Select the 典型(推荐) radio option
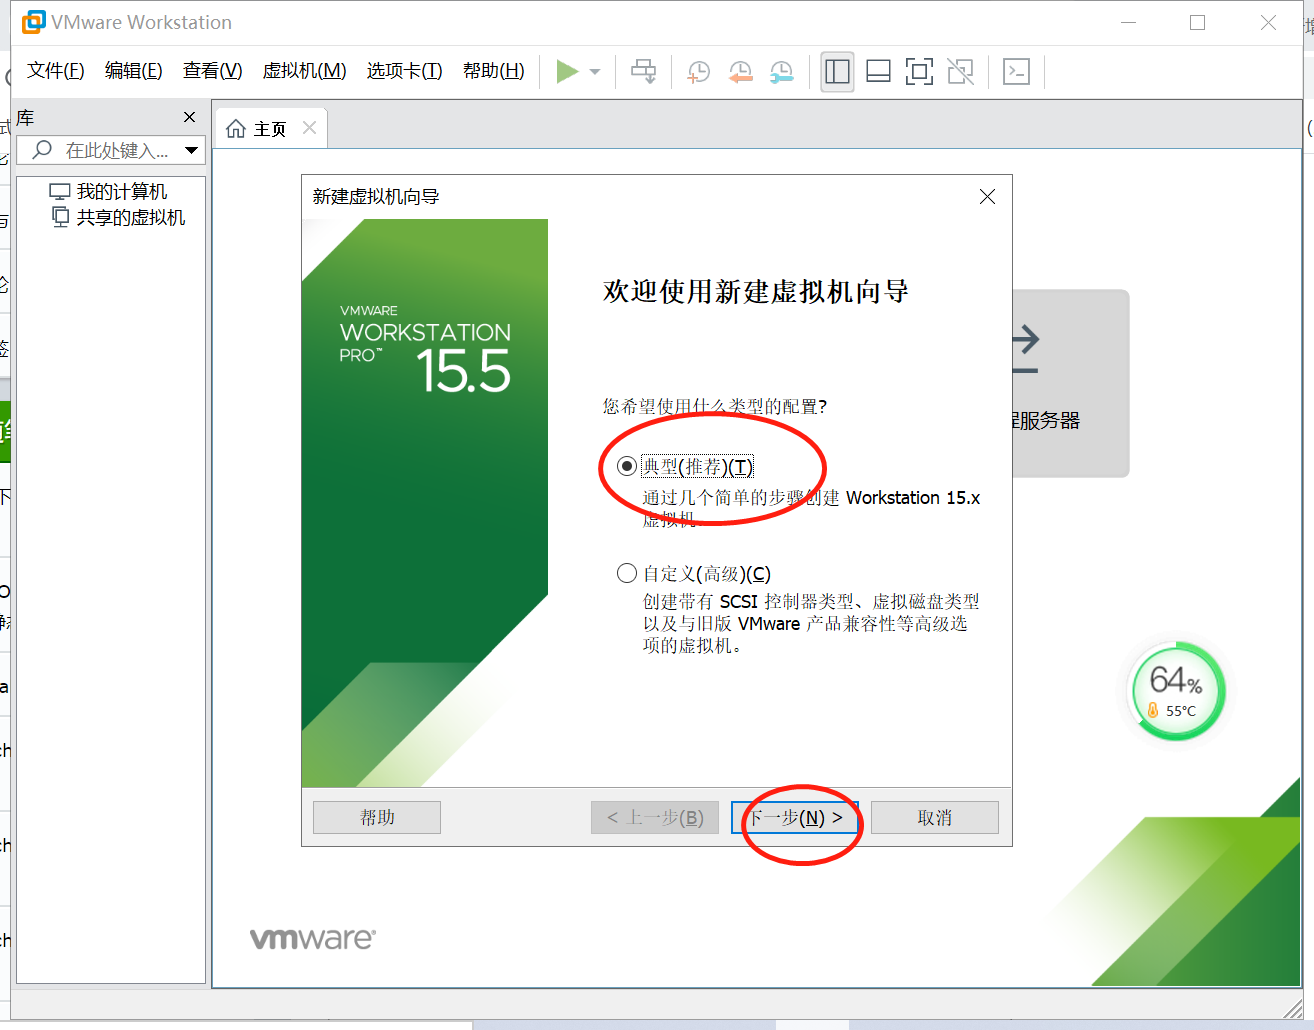The width and height of the screenshot is (1314, 1030). [627, 466]
